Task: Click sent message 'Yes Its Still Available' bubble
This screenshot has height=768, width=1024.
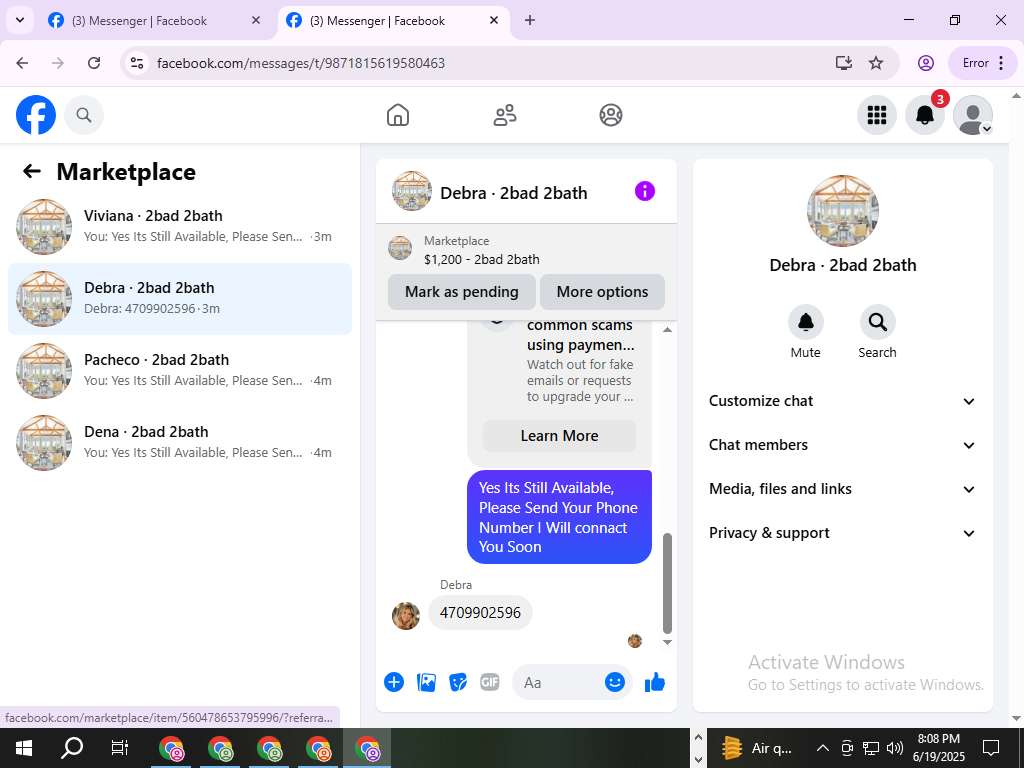Action: 559,517
